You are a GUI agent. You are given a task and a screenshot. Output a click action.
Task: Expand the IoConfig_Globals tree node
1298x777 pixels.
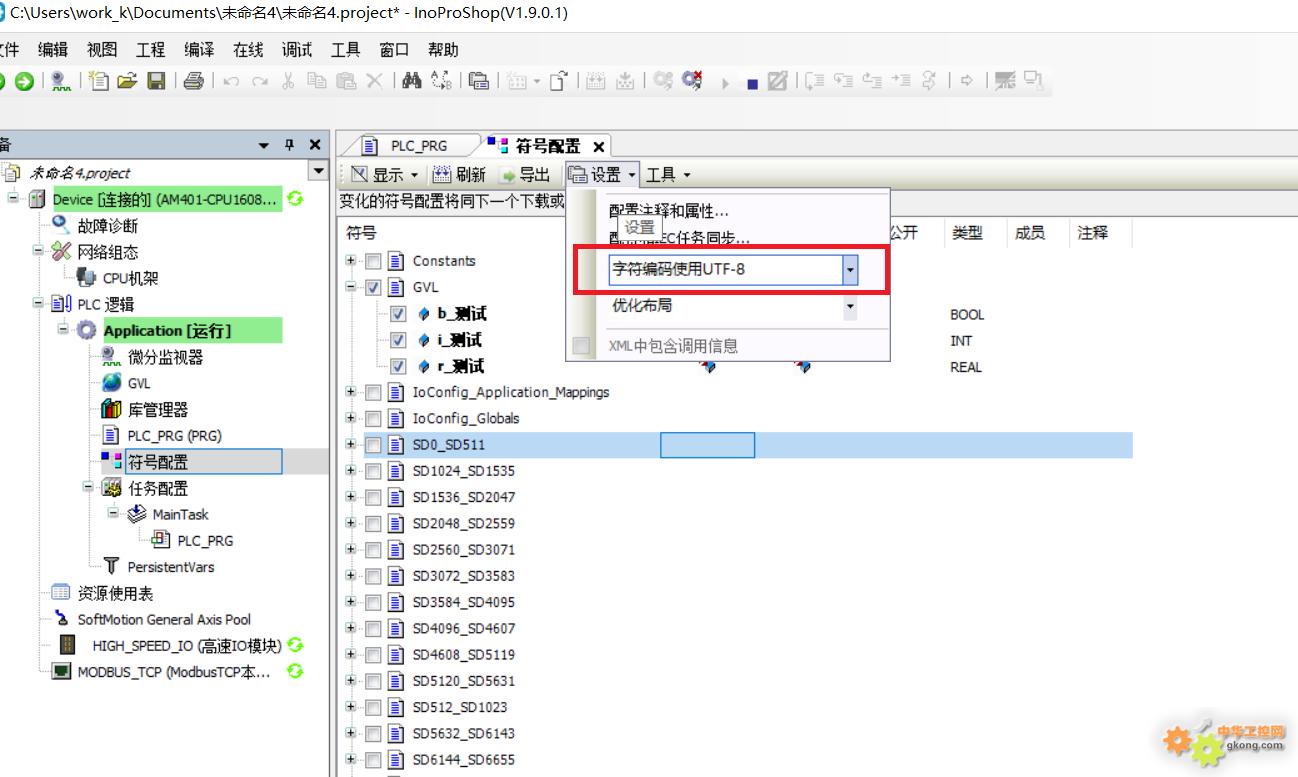click(351, 418)
